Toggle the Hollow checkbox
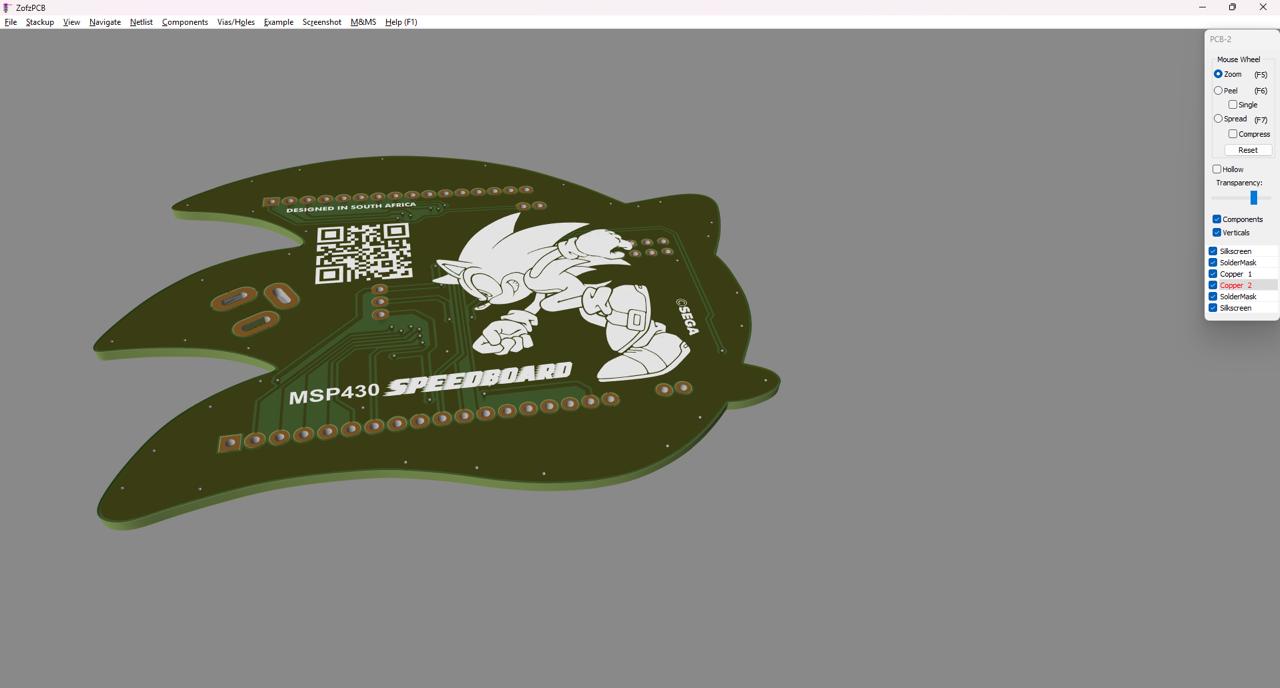Viewport: 1280px width, 688px height. (1217, 170)
